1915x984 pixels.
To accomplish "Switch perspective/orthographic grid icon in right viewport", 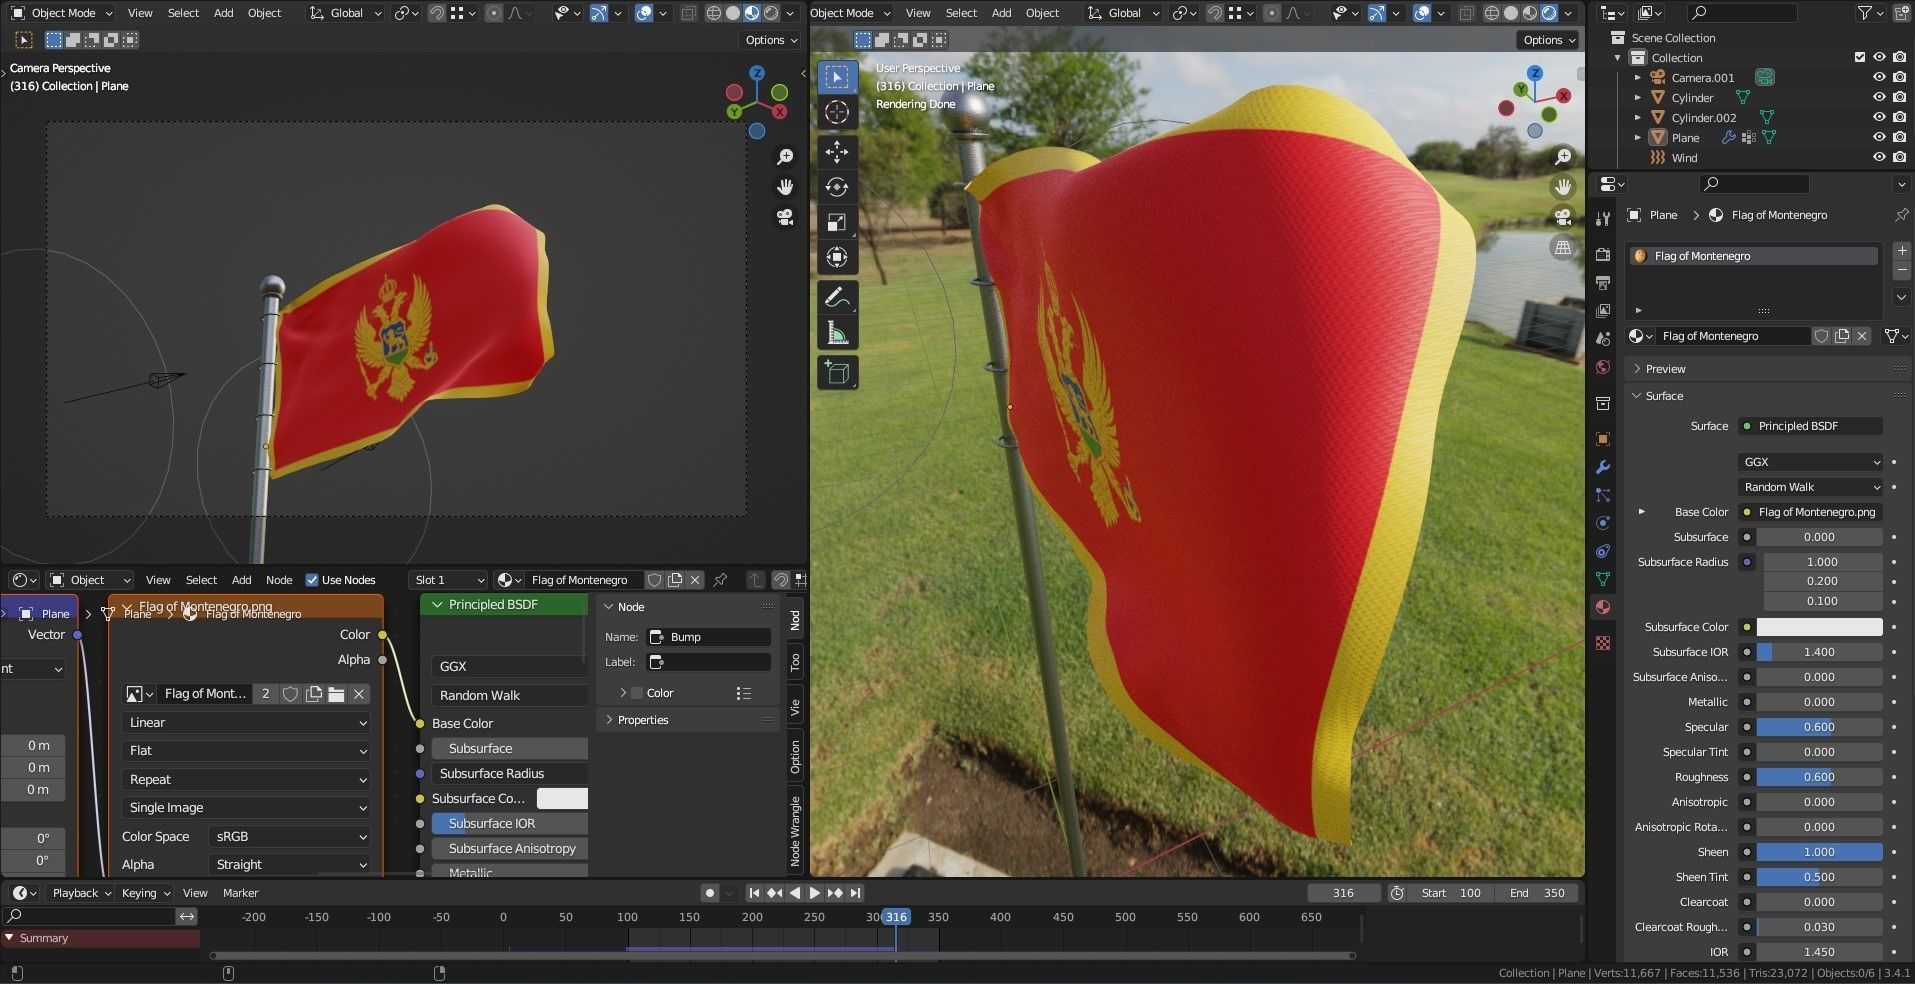I will (x=1562, y=247).
